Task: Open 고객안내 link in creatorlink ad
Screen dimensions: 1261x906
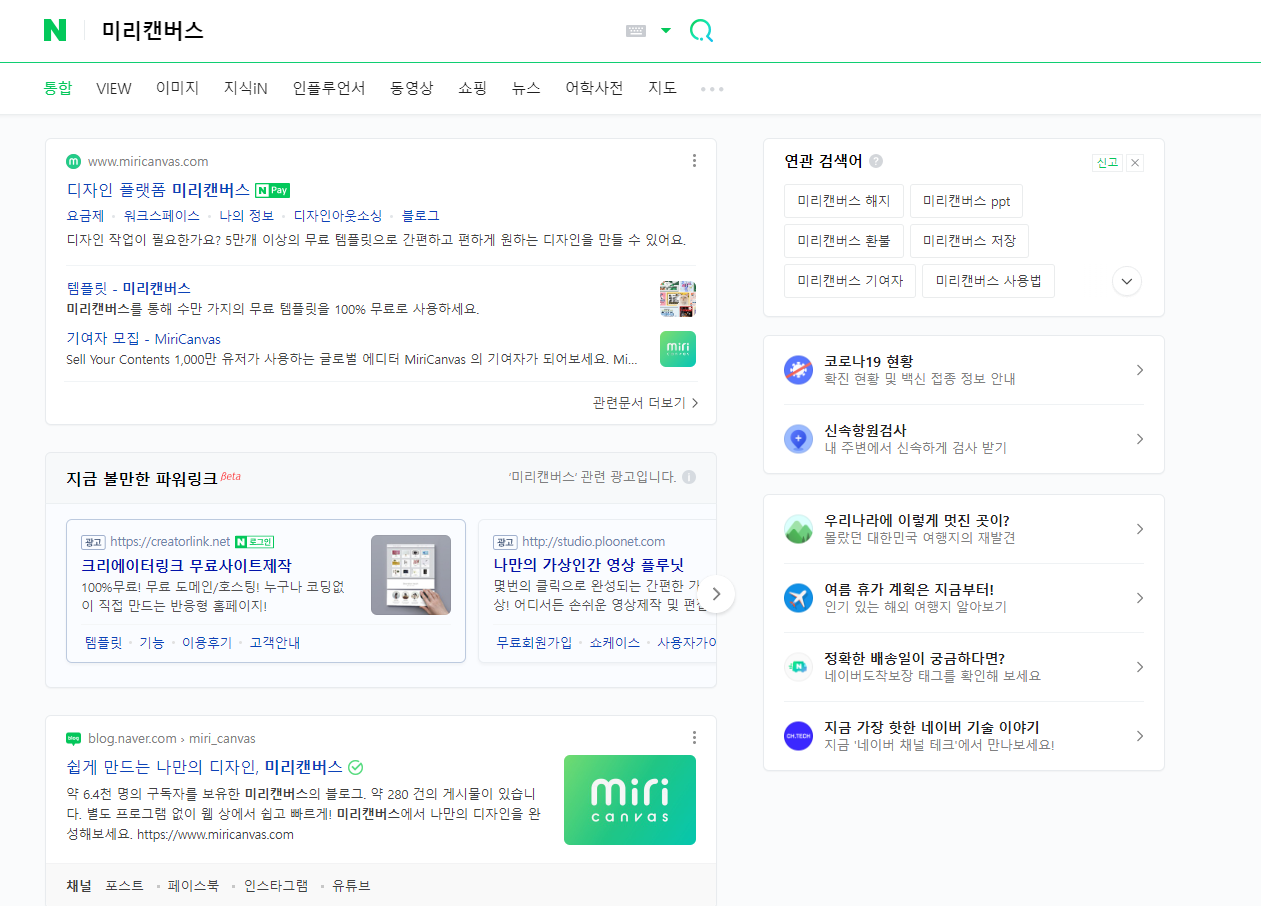Action: coord(275,642)
